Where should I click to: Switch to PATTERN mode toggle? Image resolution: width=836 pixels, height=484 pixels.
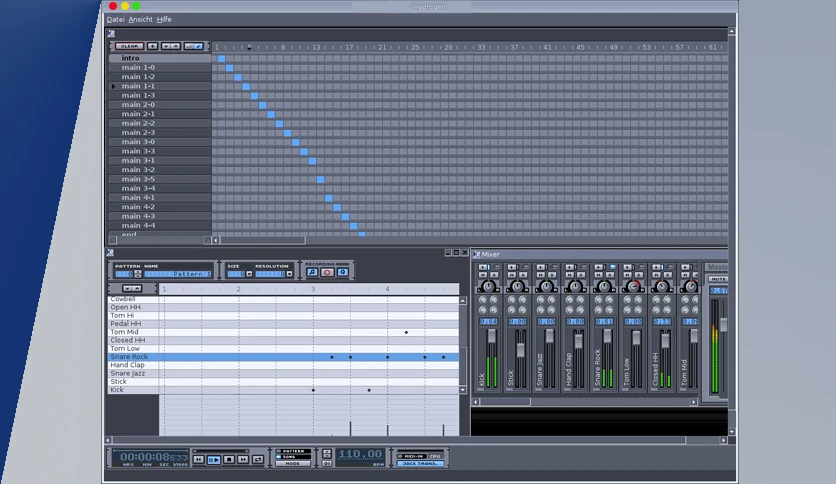[293, 451]
